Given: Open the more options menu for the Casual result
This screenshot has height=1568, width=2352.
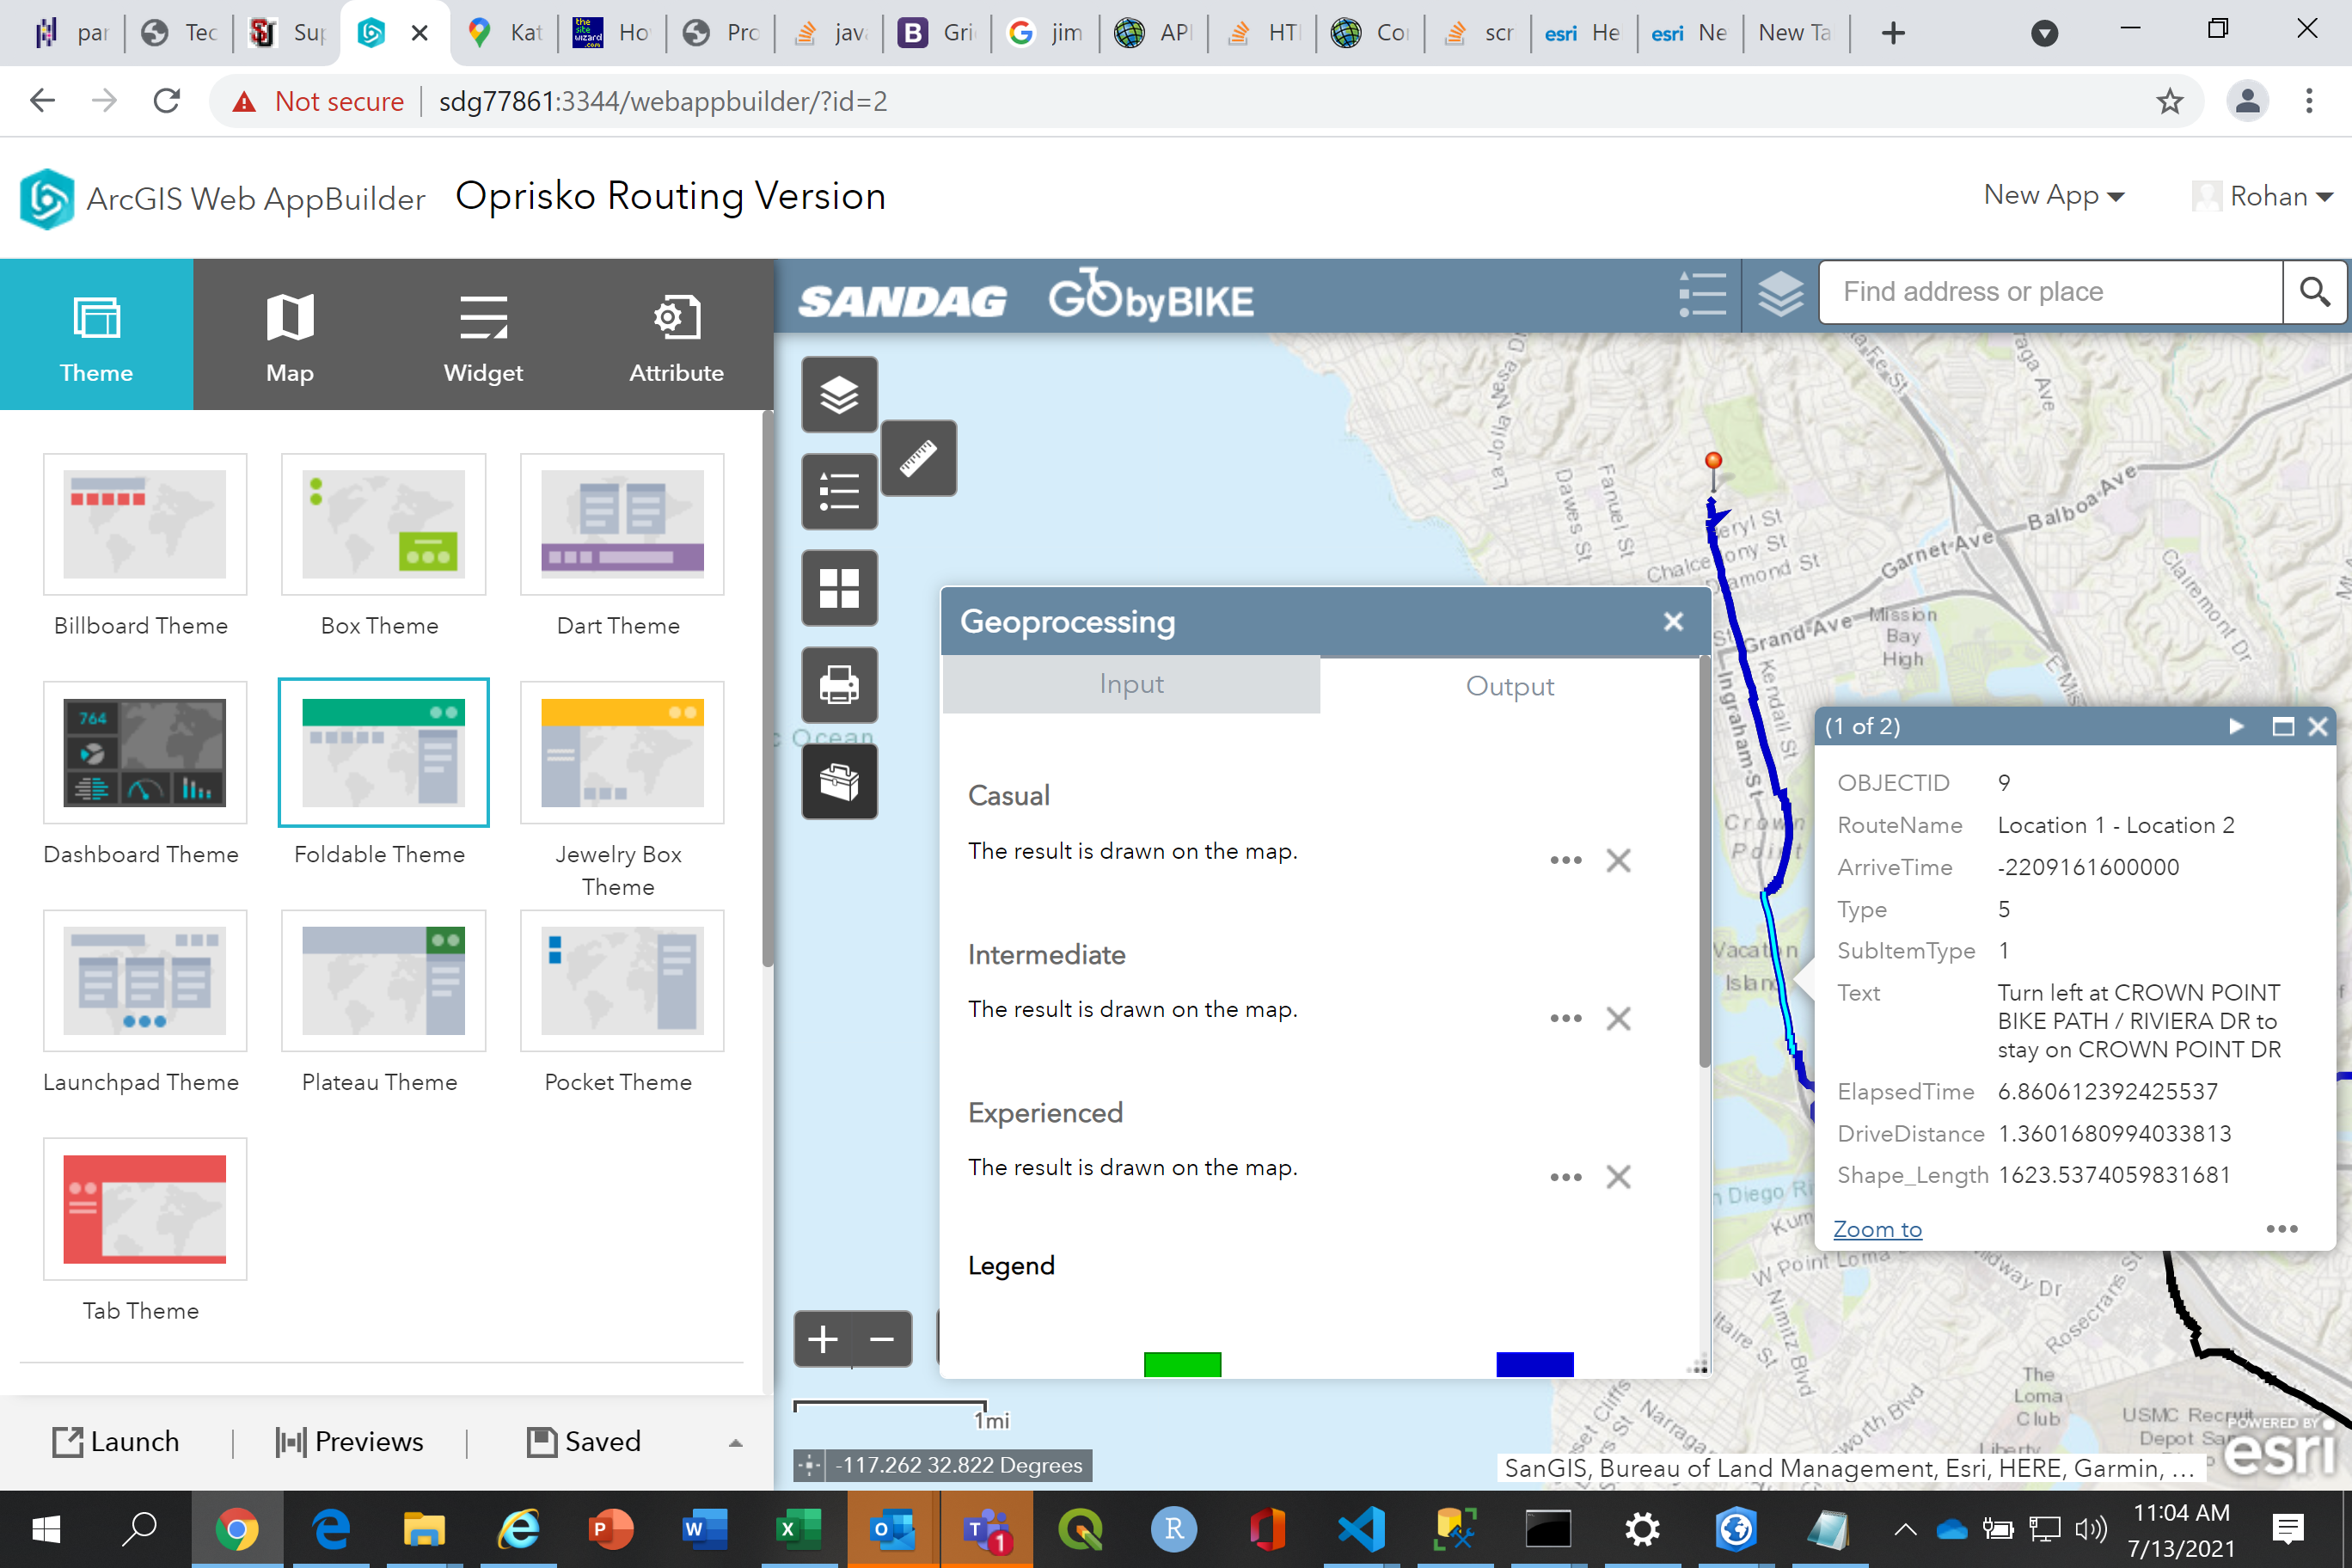Looking at the screenshot, I should (1565, 860).
